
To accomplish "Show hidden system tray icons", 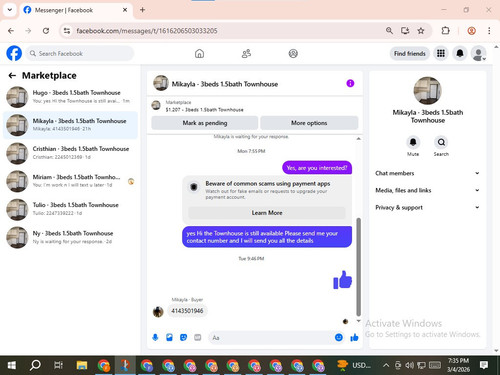I will tap(386, 365).
